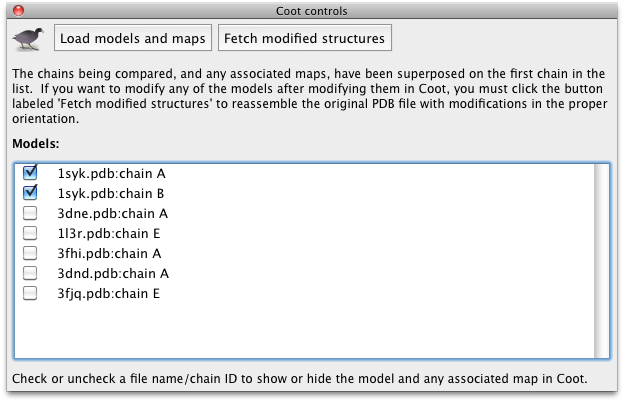Pick the 3dnd.pdb:chain A row label
Viewport: 624px width, 402px height.
click(x=112, y=273)
